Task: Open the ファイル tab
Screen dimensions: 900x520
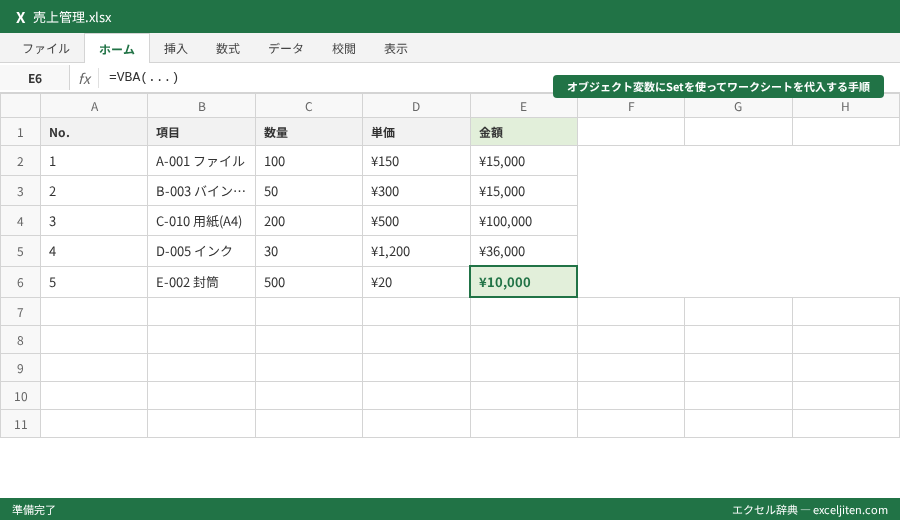Action: click(46, 48)
